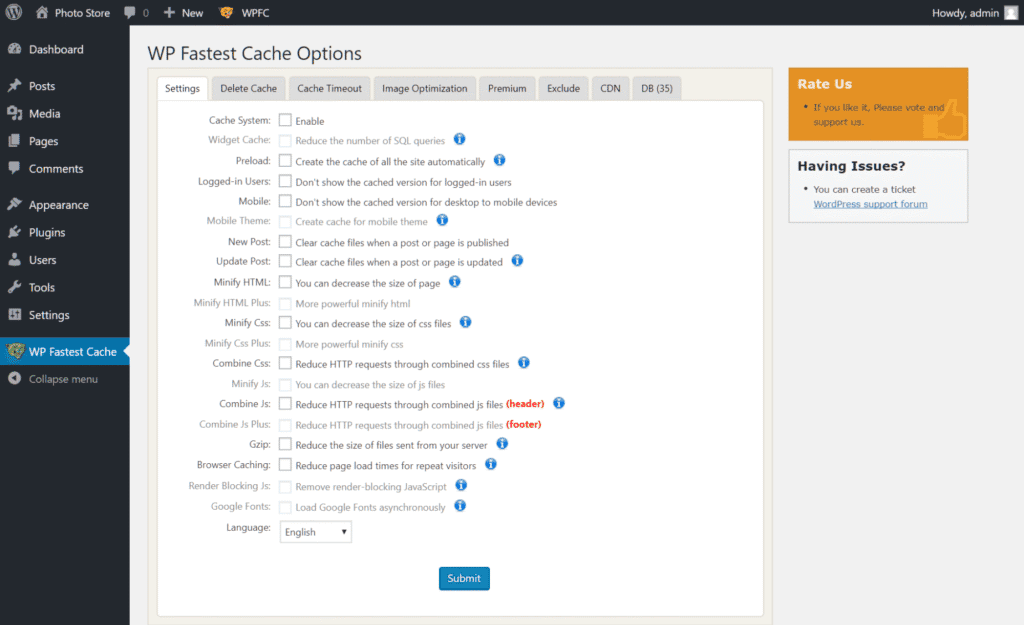Open the New content menu in admin bar

click(x=183, y=13)
